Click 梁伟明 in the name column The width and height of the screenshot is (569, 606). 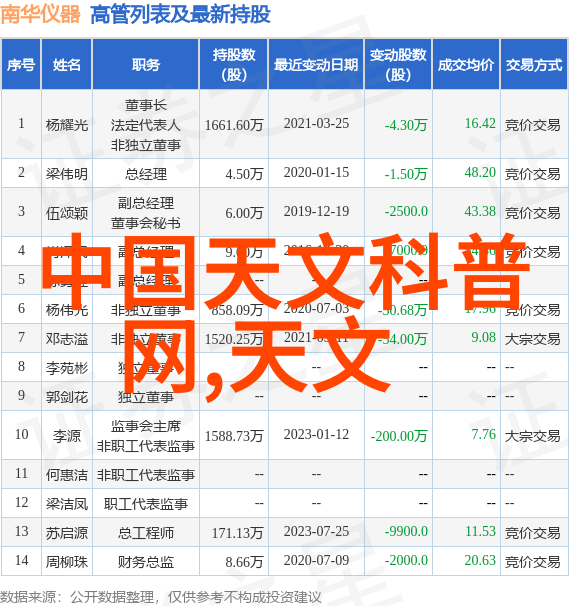pos(67,174)
